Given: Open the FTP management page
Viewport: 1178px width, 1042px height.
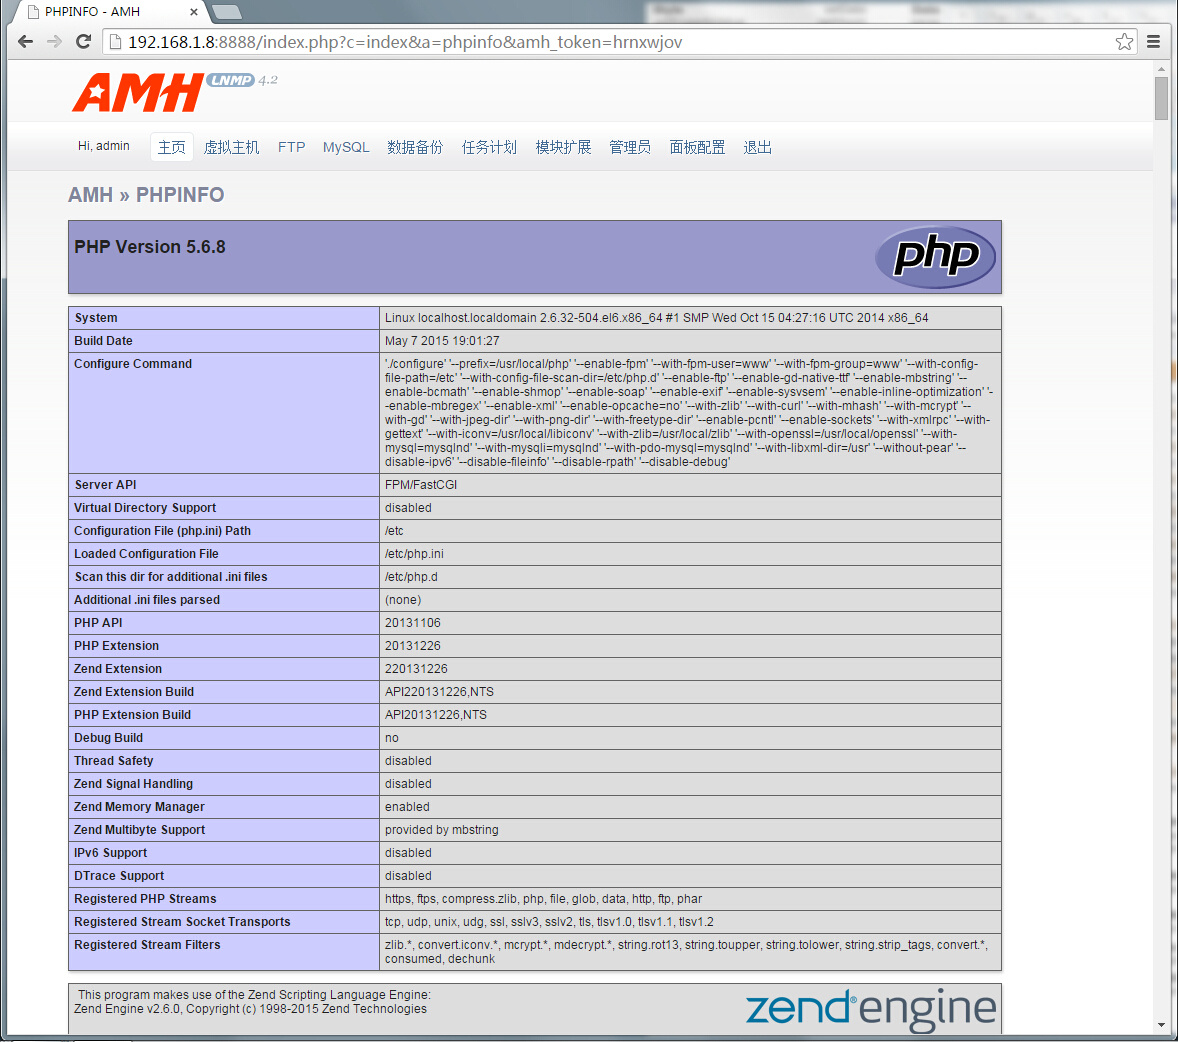Looking at the screenshot, I should click(x=291, y=146).
